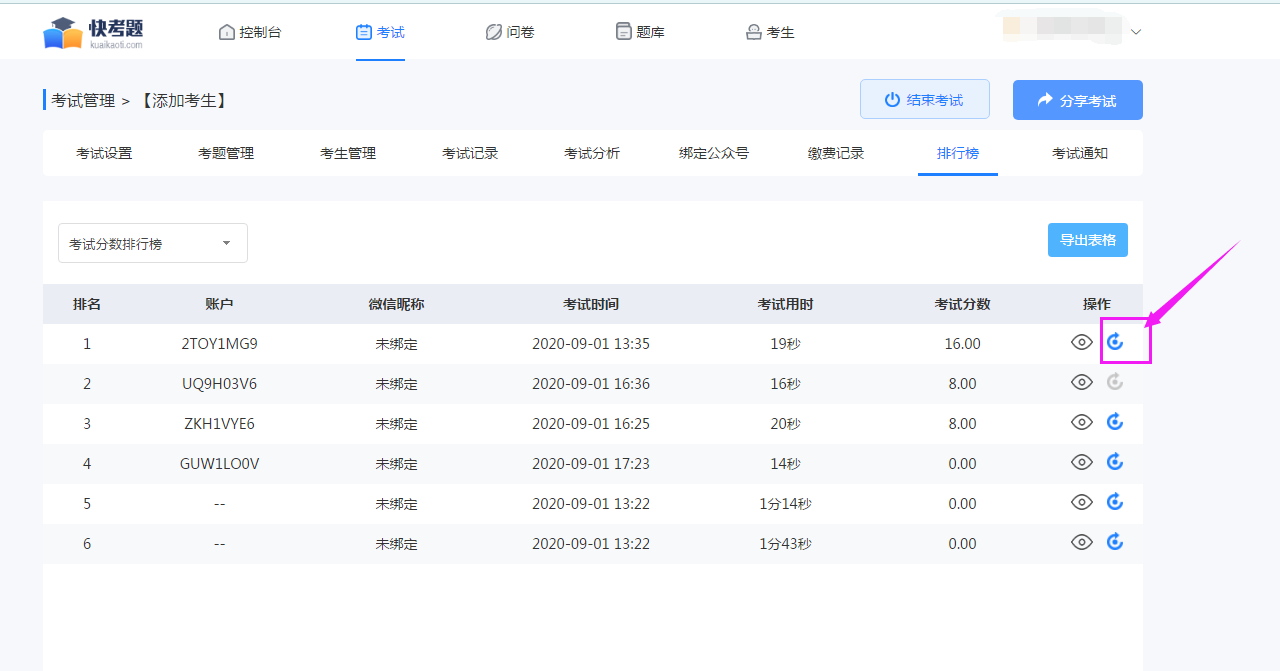Open the 控制台 dashboard menu
Viewport: 1280px width, 671px height.
click(250, 32)
